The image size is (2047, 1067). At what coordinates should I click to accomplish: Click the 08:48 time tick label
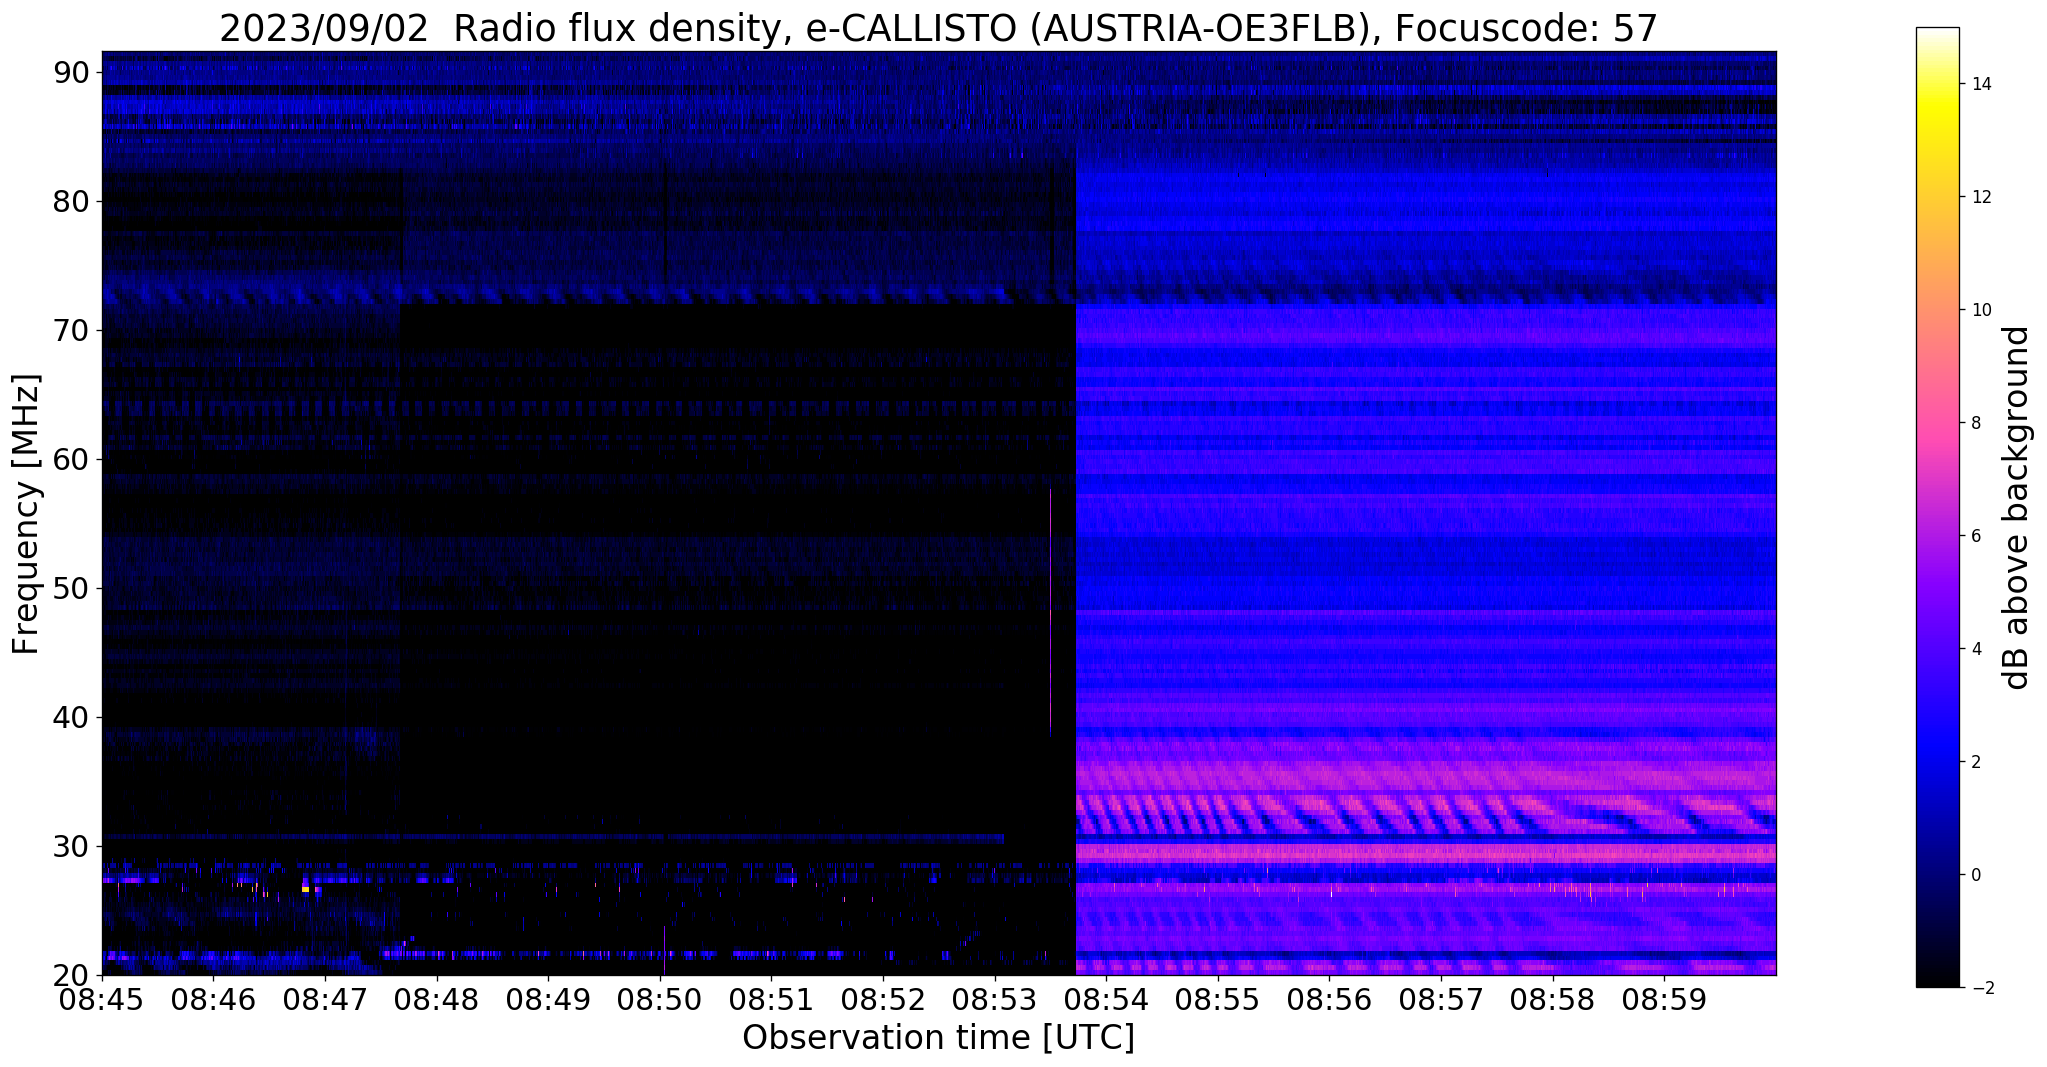coord(436,999)
